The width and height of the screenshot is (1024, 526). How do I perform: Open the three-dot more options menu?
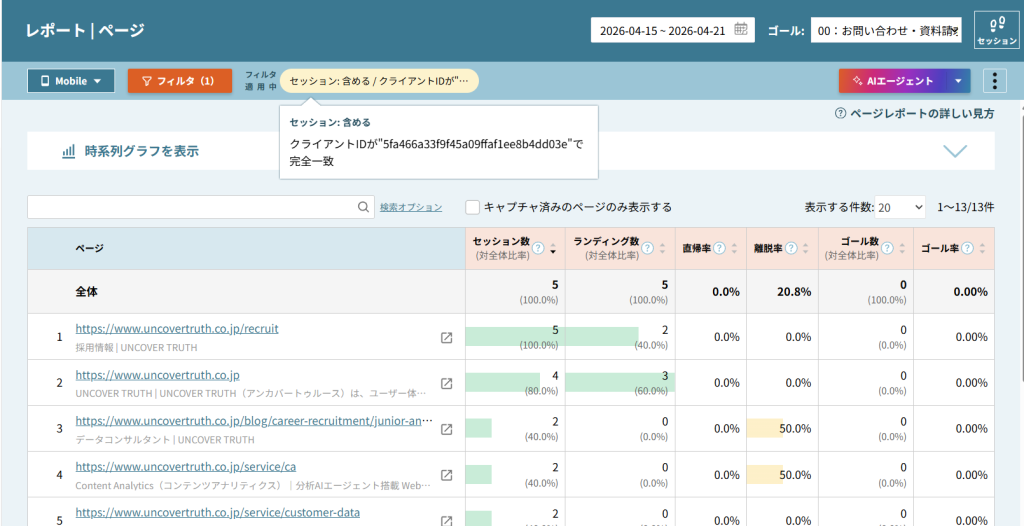(994, 81)
